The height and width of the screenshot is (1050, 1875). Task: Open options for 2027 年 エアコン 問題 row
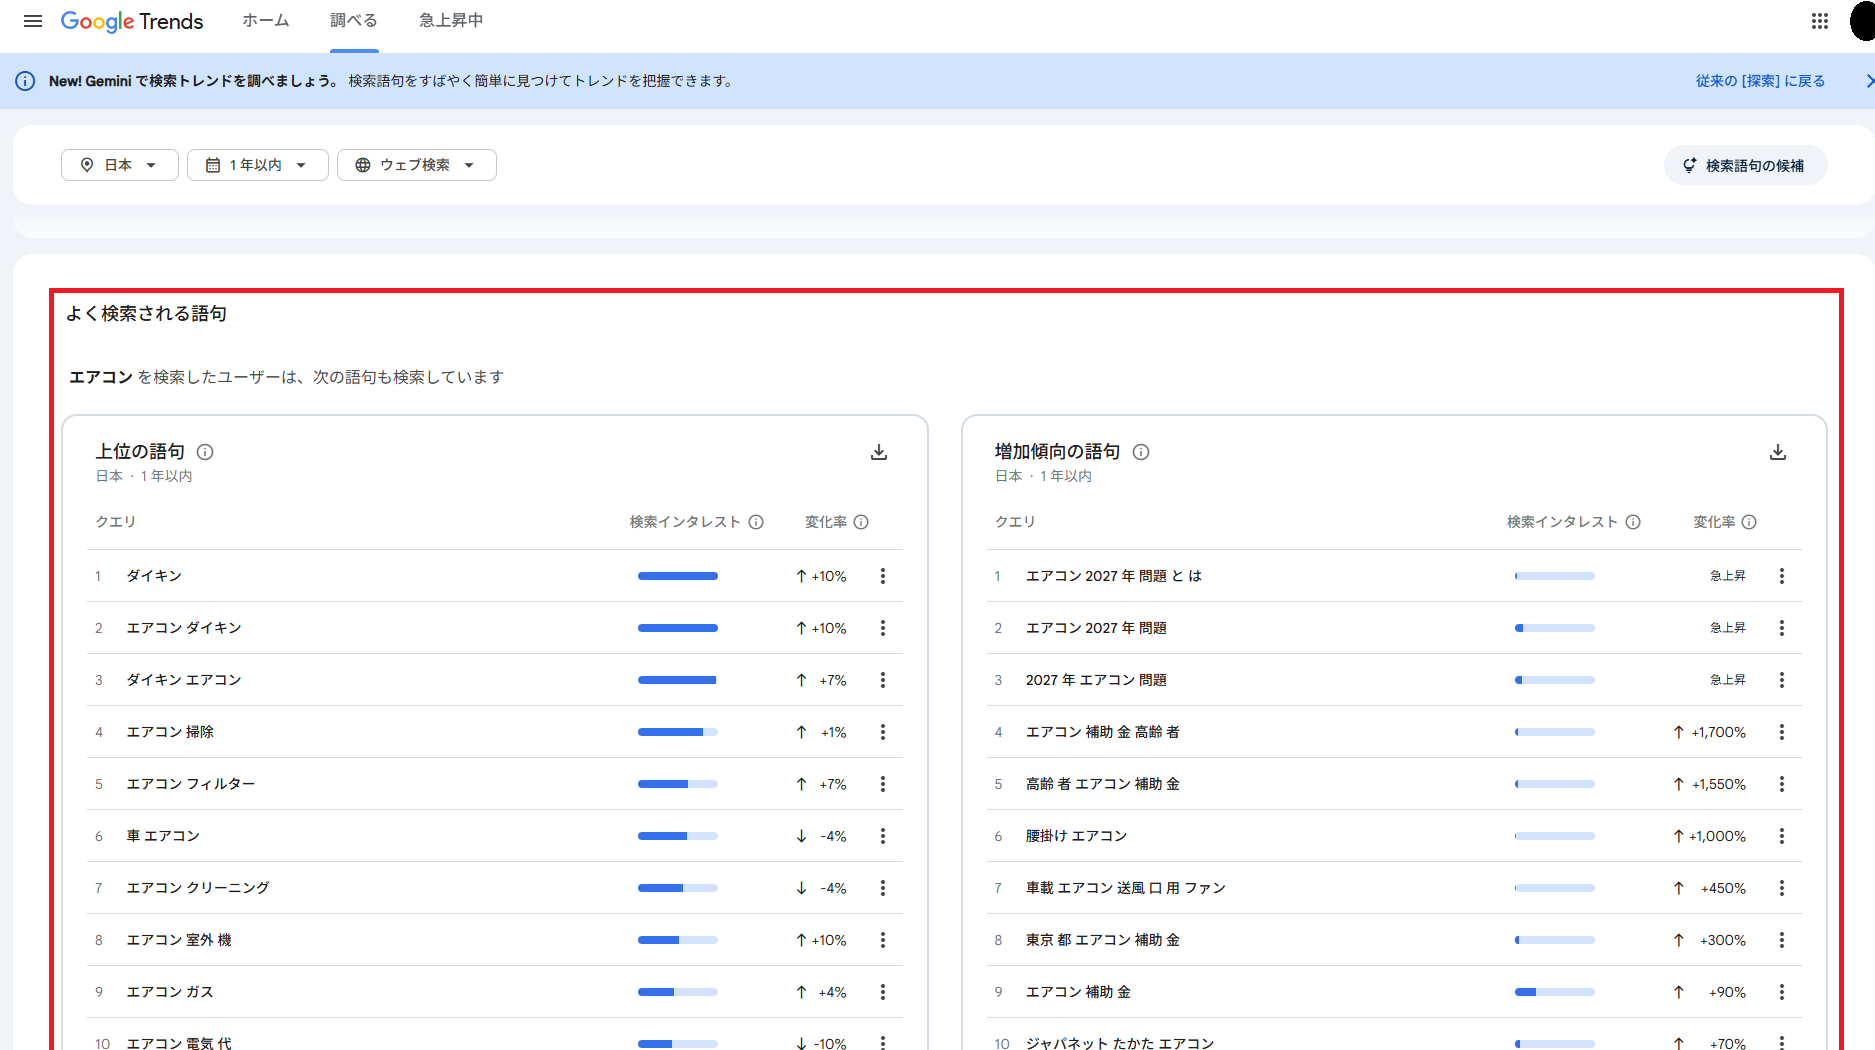point(1782,680)
